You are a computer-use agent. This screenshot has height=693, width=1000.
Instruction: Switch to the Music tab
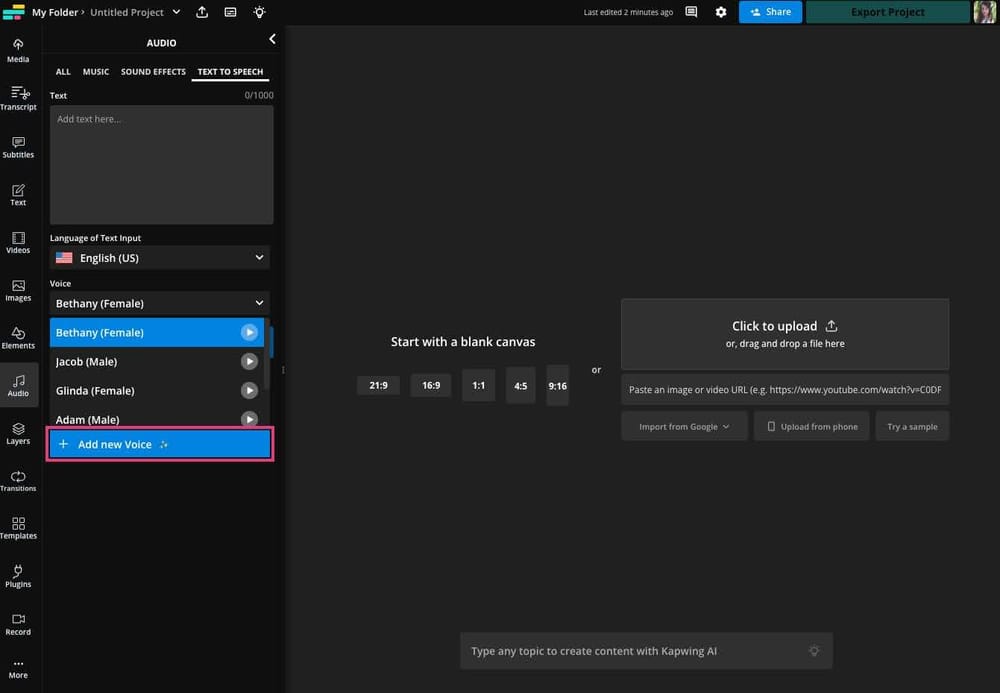95,71
